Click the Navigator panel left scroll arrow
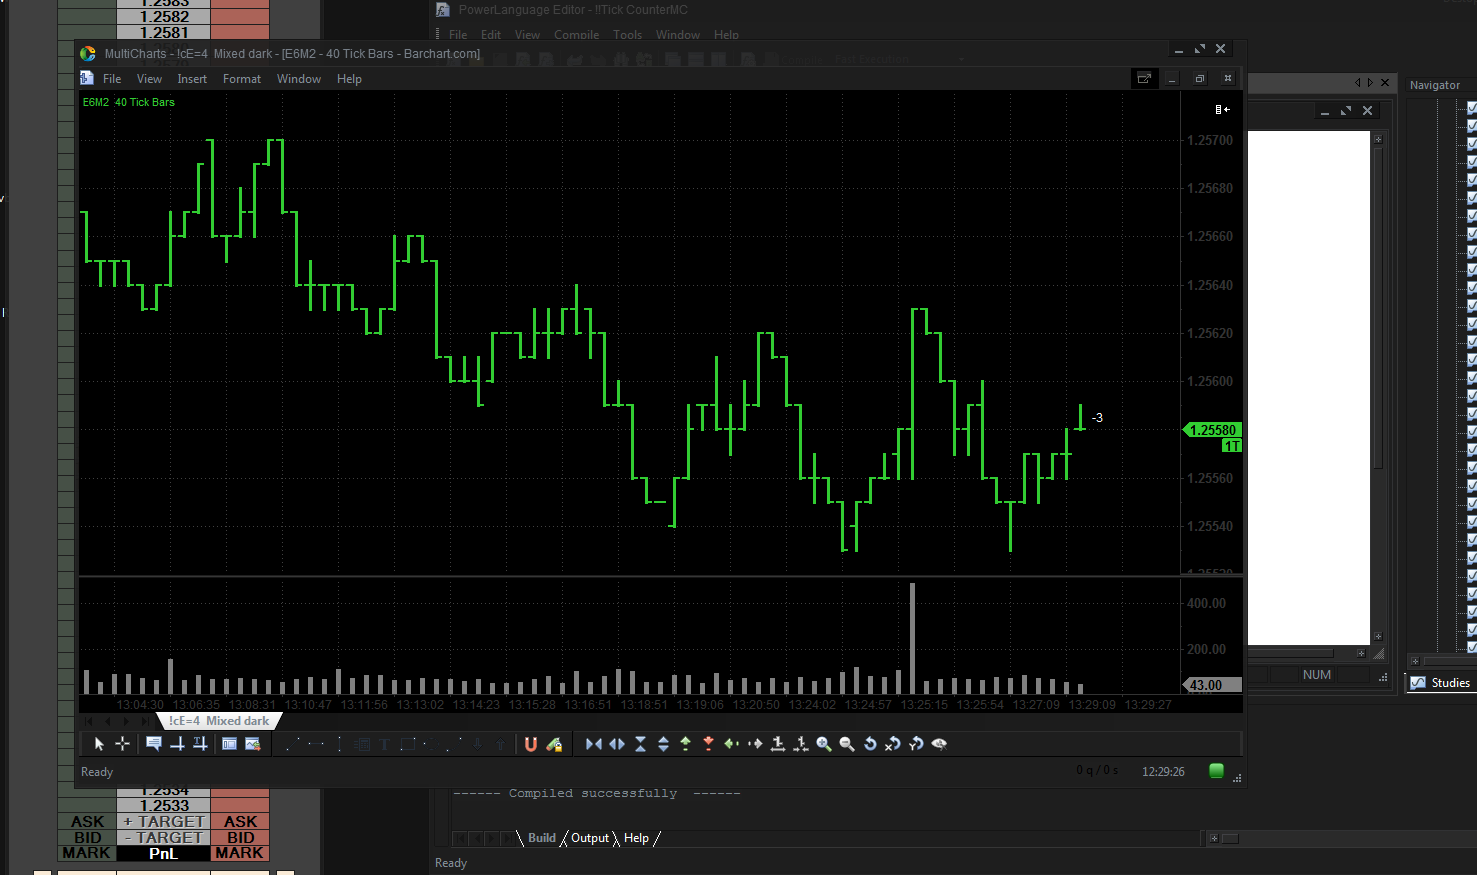The width and height of the screenshot is (1477, 875). (1358, 83)
